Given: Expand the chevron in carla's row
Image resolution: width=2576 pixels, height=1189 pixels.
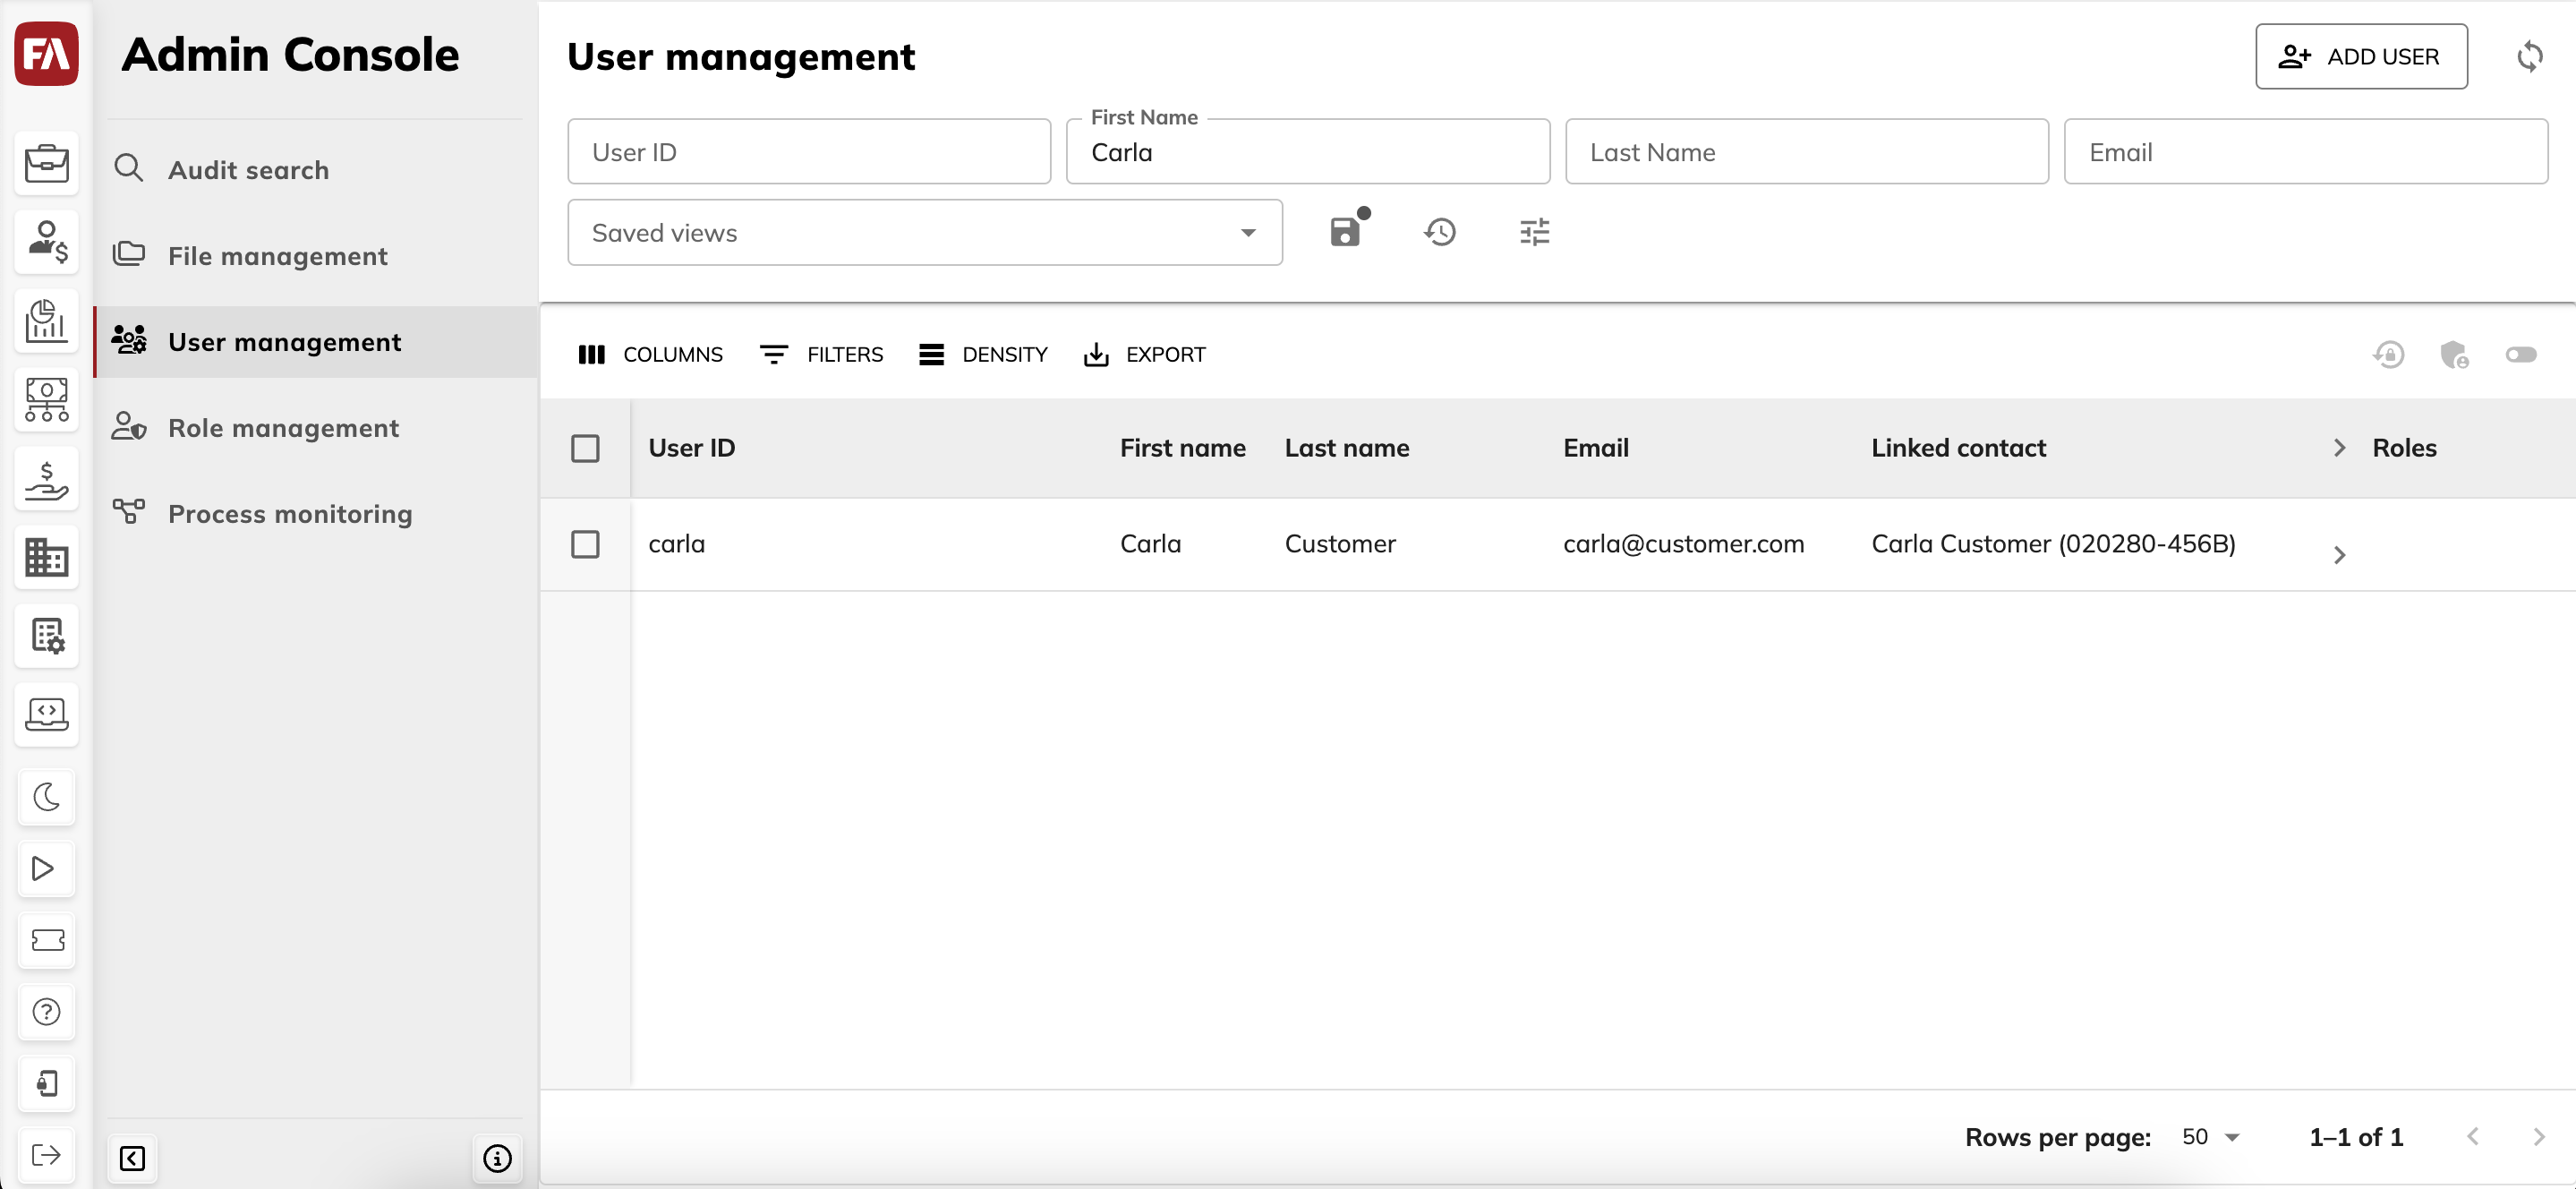Looking at the screenshot, I should pyautogui.click(x=2339, y=555).
